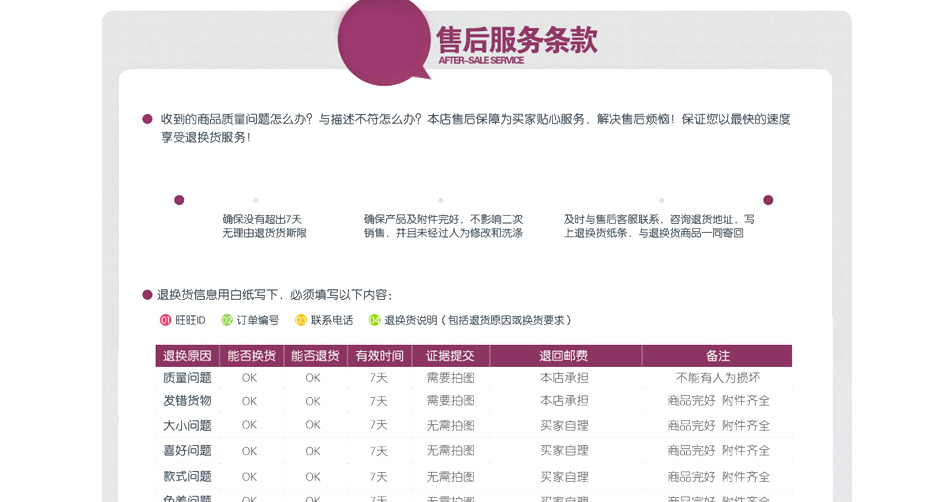950x502 pixels.
Task: Click the green 04 number badge
Action: coord(374,320)
